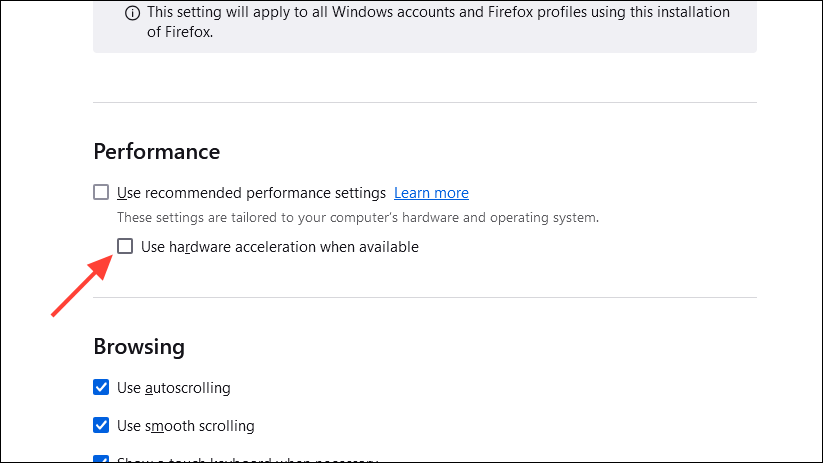
Task: Click the Performance section heading
Action: (156, 152)
